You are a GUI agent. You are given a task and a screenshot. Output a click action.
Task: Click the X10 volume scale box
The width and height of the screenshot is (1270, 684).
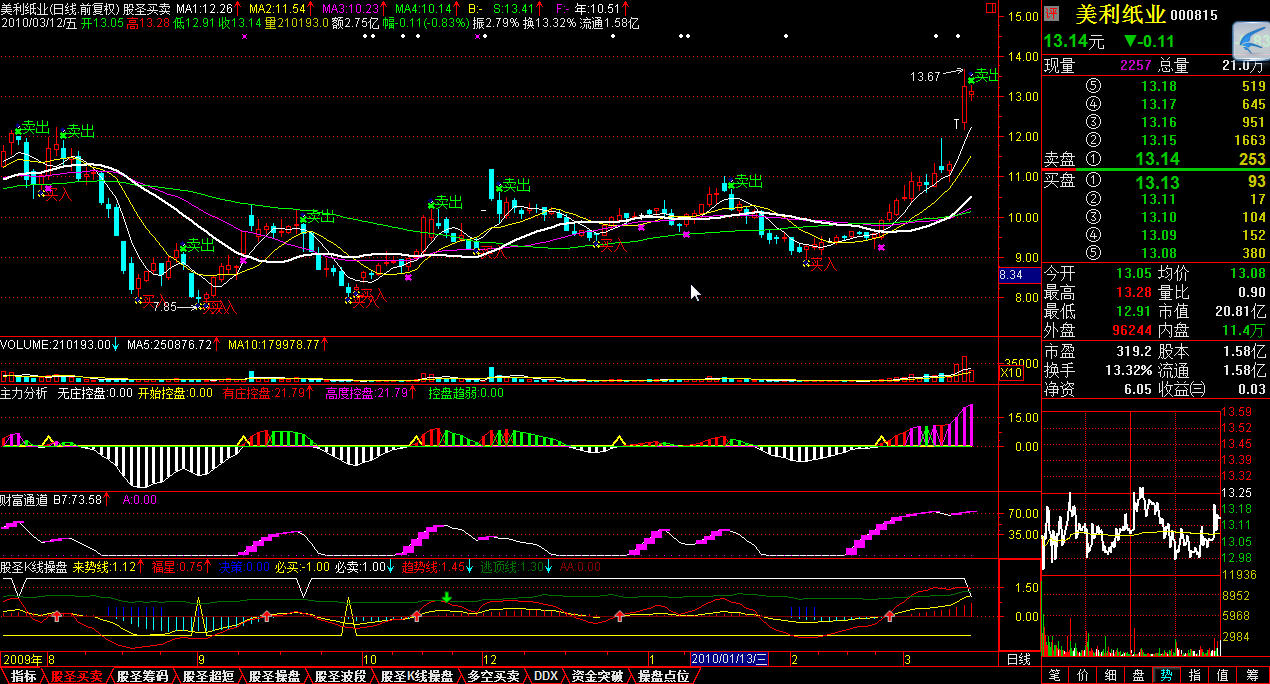point(1011,372)
